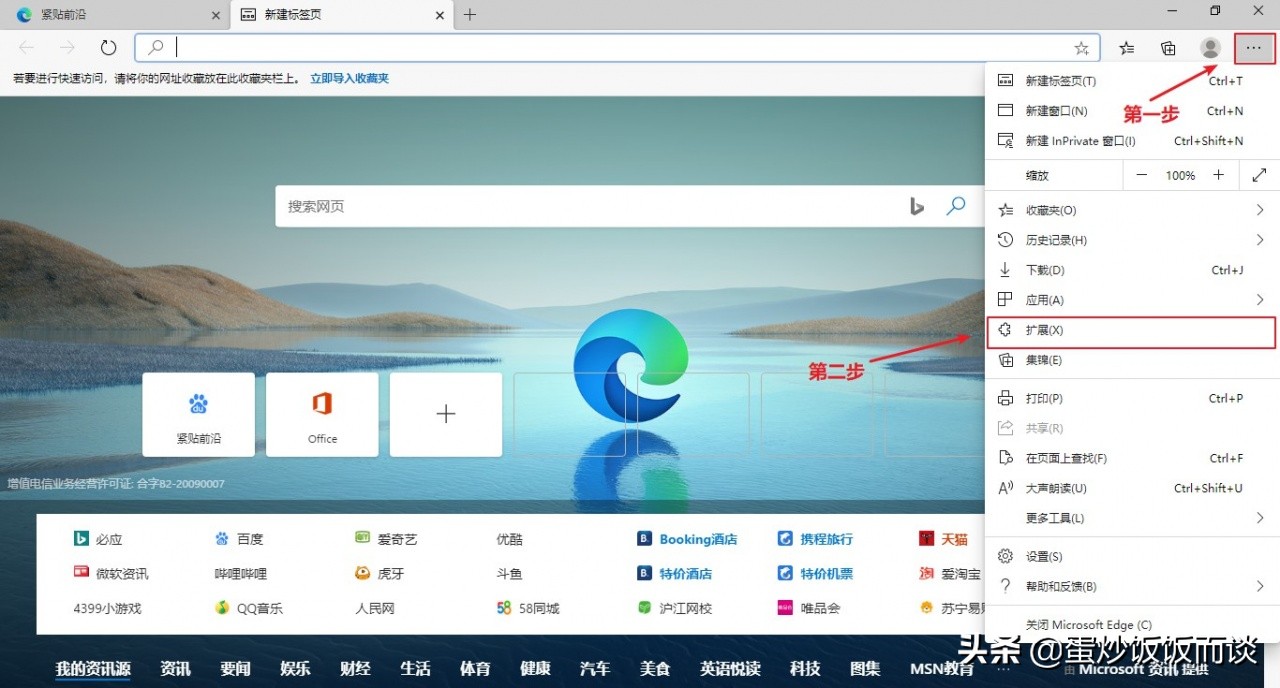This screenshot has width=1280, height=688.
Task: Open the Favorites hub icon in toolbar
Action: click(1126, 47)
